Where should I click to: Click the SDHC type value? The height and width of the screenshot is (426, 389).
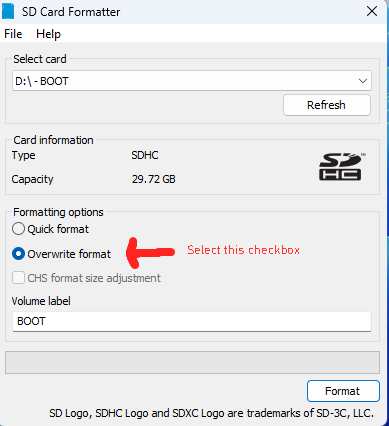tap(145, 155)
